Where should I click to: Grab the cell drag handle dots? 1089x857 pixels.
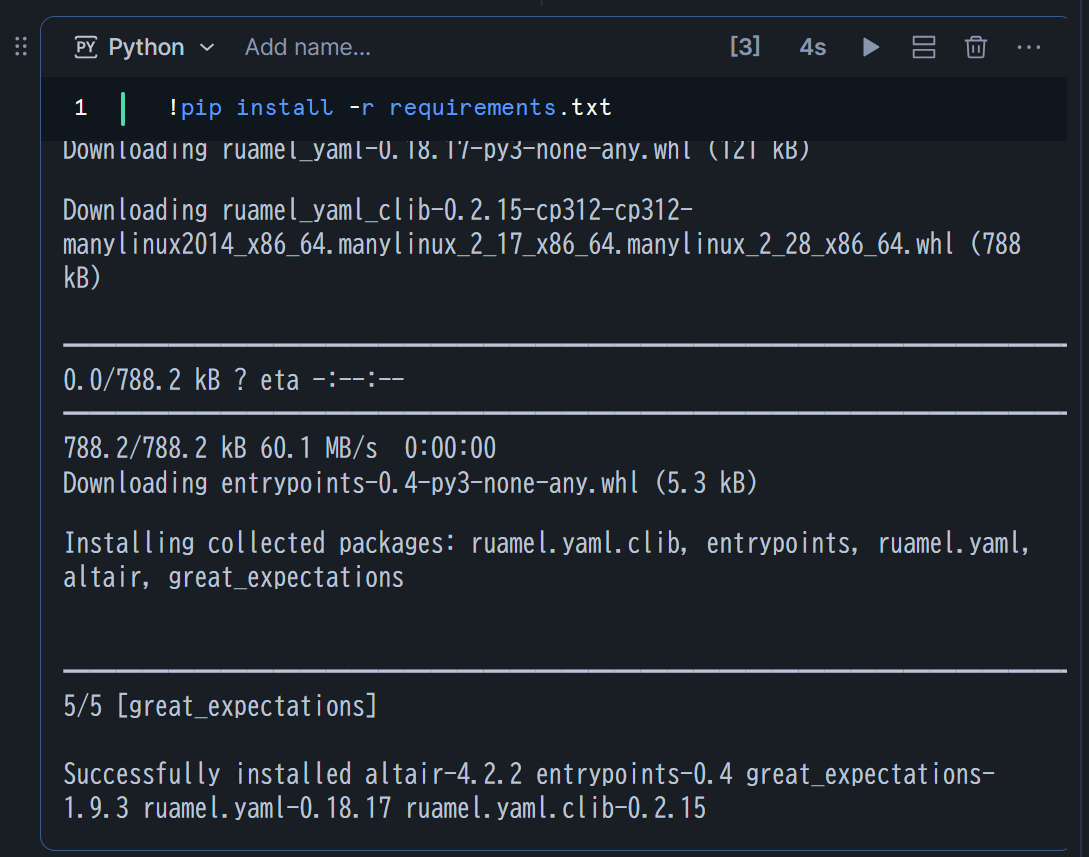coord(21,47)
